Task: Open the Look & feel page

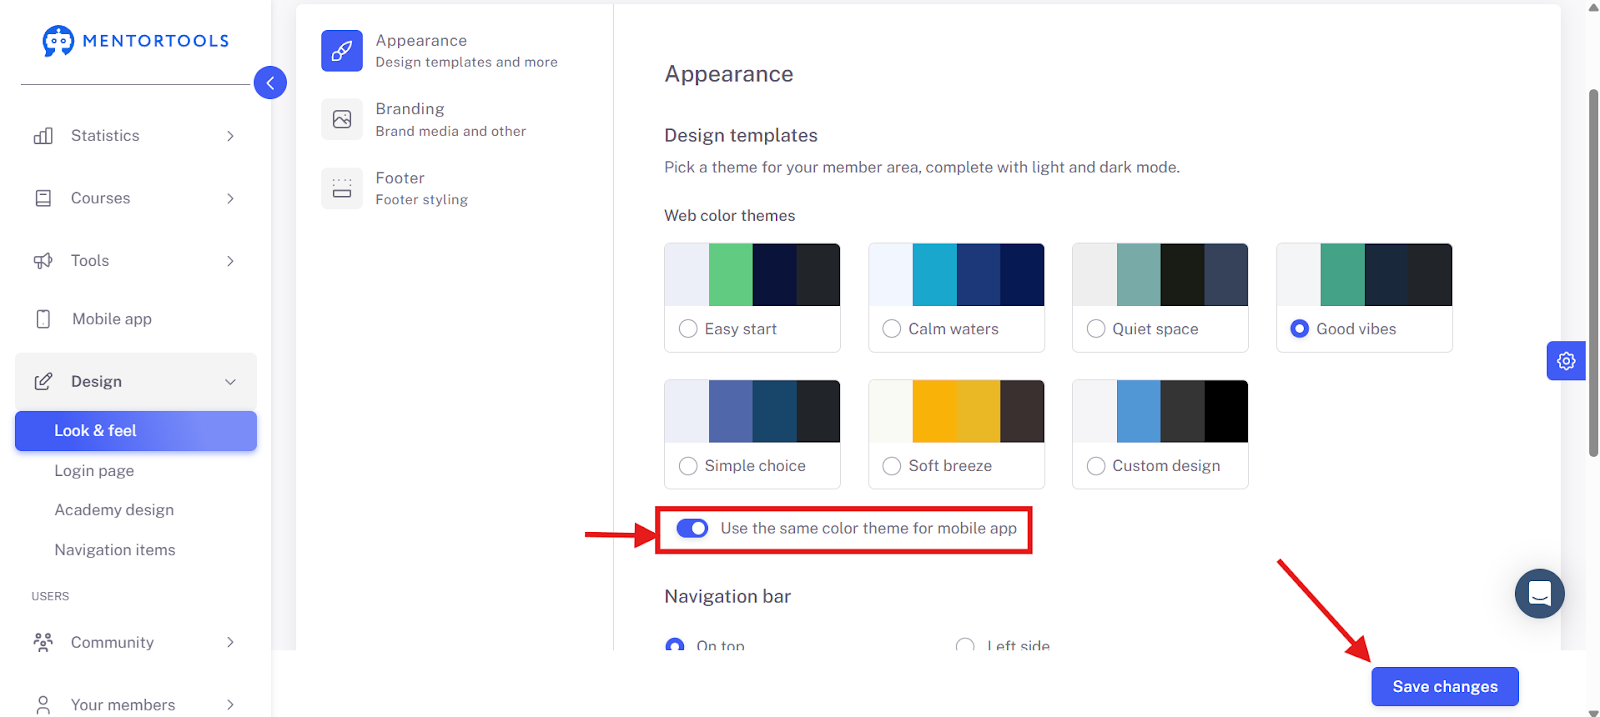Action: [x=136, y=431]
